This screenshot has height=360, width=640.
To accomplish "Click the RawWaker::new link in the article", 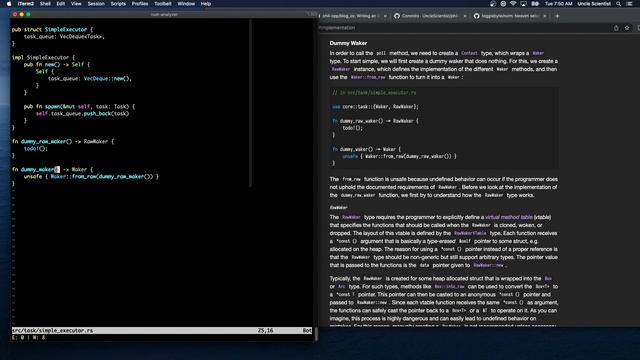I will click(488, 265).
